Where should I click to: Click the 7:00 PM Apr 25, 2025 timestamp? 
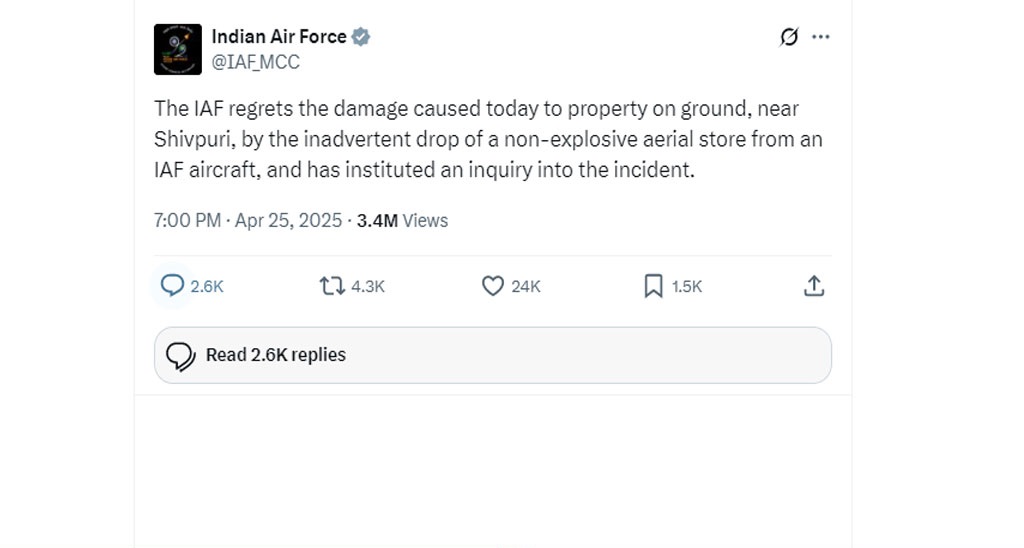coord(248,221)
